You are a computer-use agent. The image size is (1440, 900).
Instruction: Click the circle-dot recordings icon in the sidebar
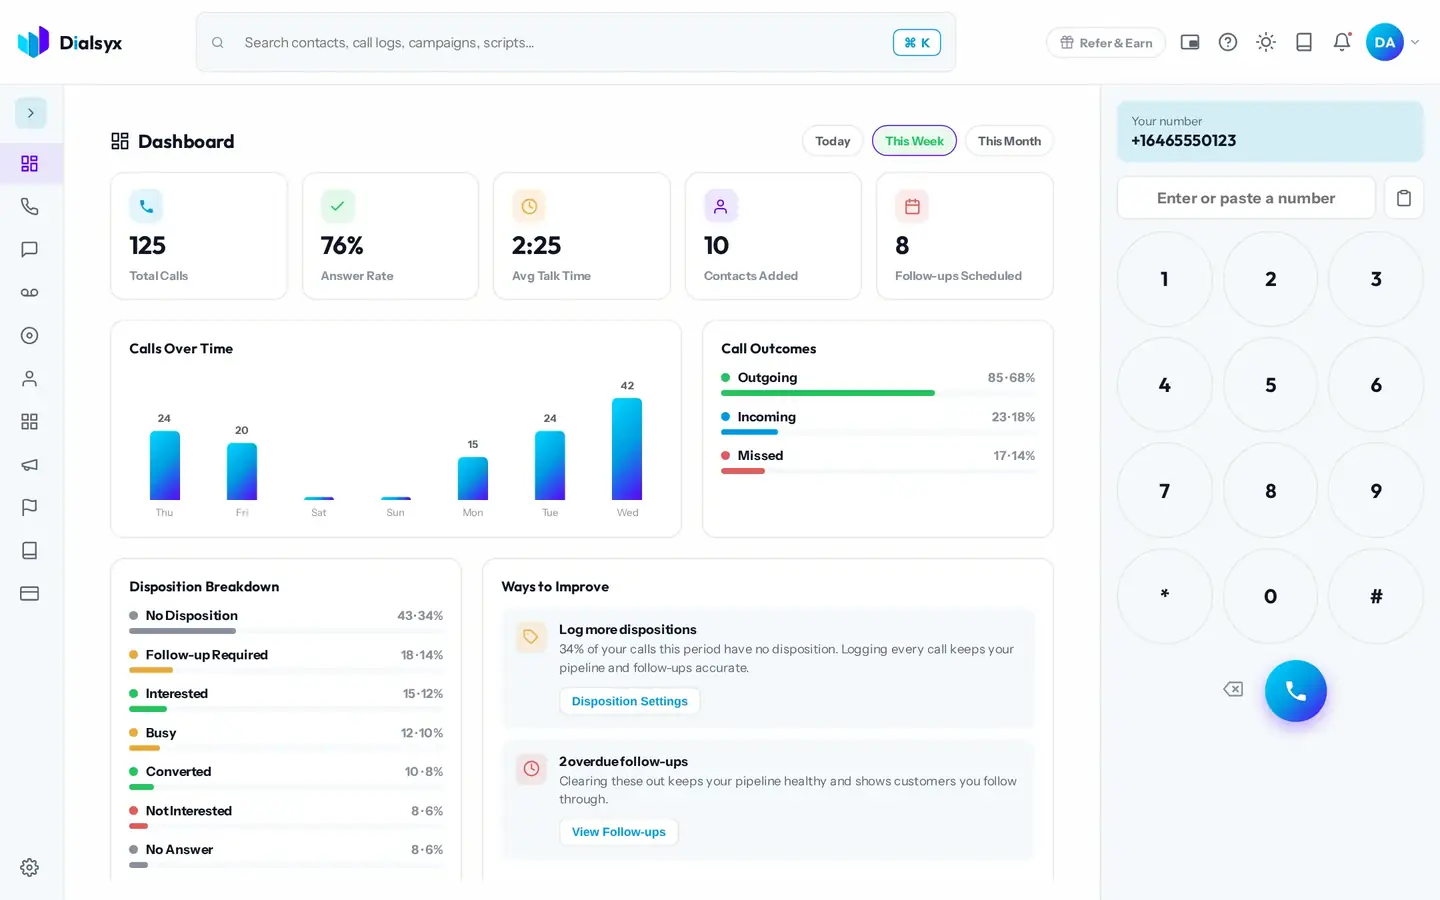[x=30, y=335]
